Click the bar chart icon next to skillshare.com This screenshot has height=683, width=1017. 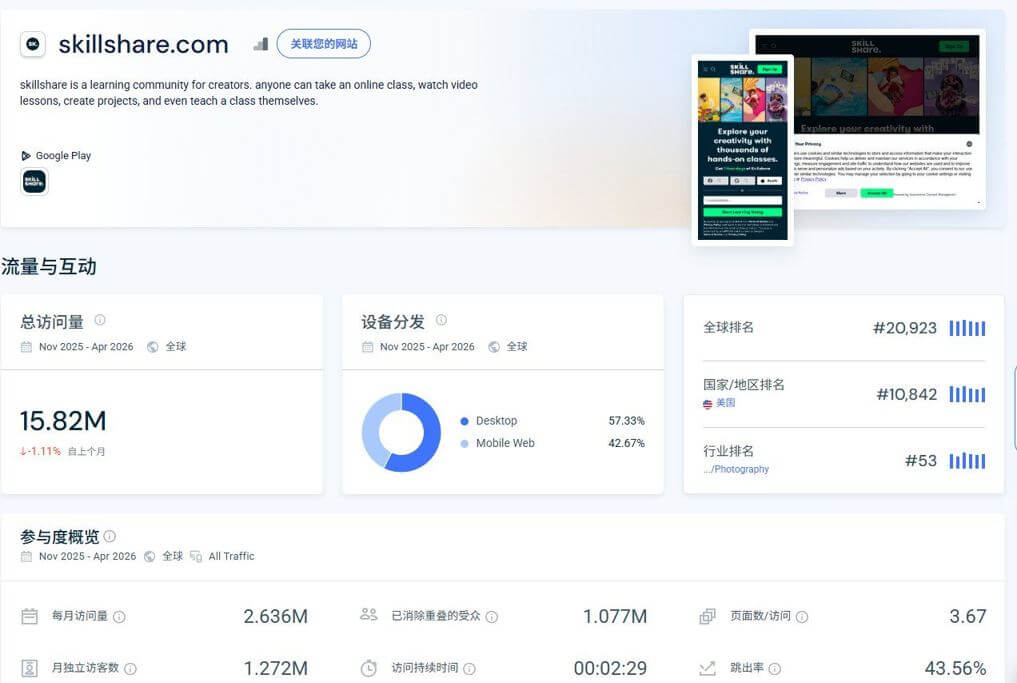coord(261,44)
